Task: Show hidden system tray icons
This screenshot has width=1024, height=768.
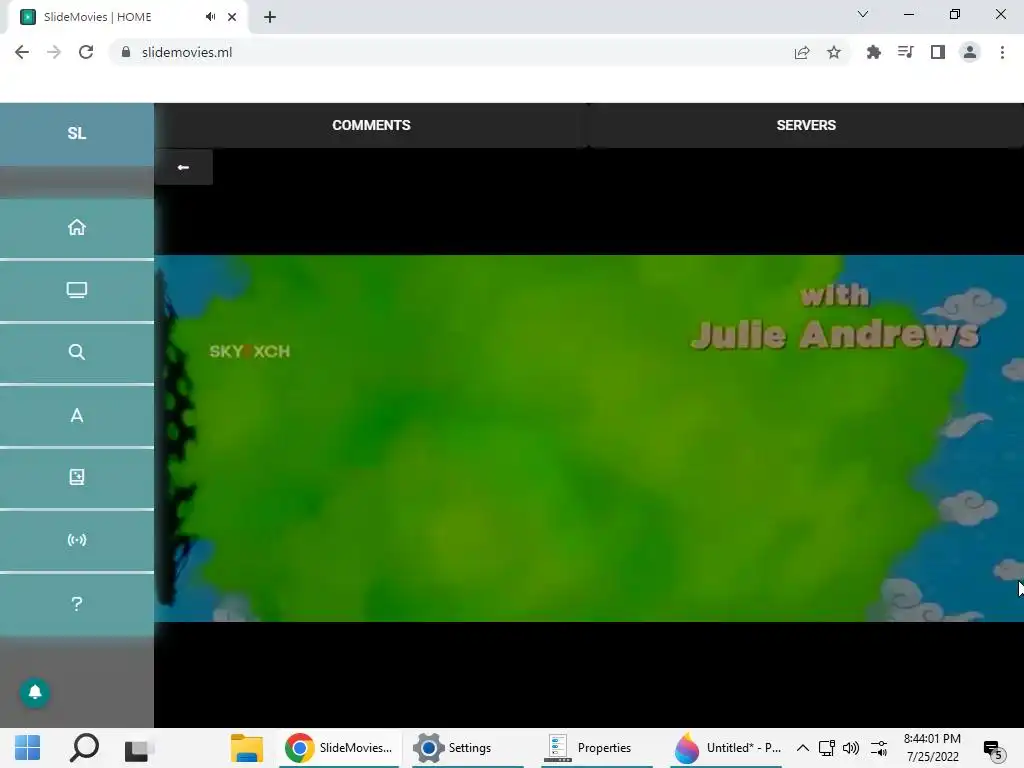Action: 803,748
